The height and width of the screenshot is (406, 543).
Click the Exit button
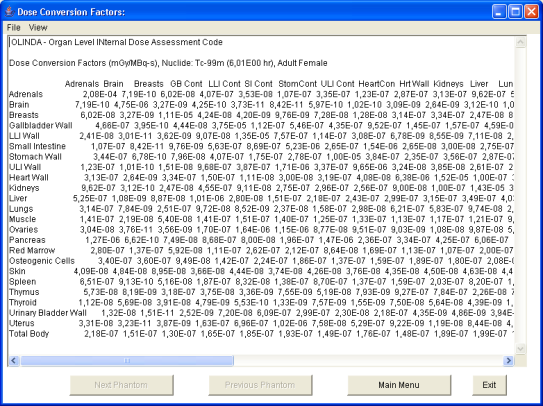pyautogui.click(x=489, y=385)
